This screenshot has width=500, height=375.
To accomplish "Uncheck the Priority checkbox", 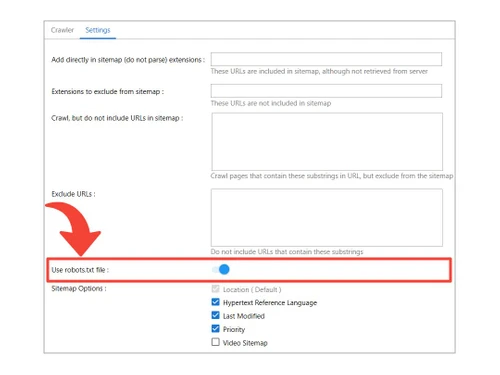I will click(x=215, y=329).
